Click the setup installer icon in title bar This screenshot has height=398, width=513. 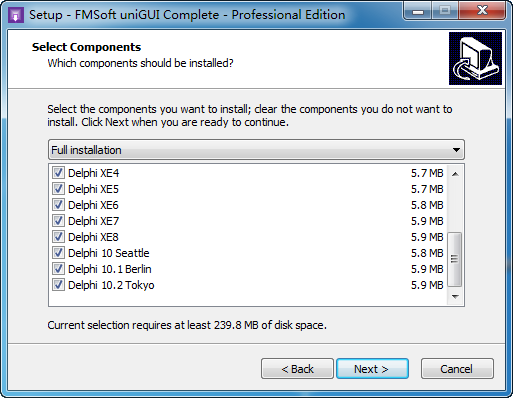point(16,15)
